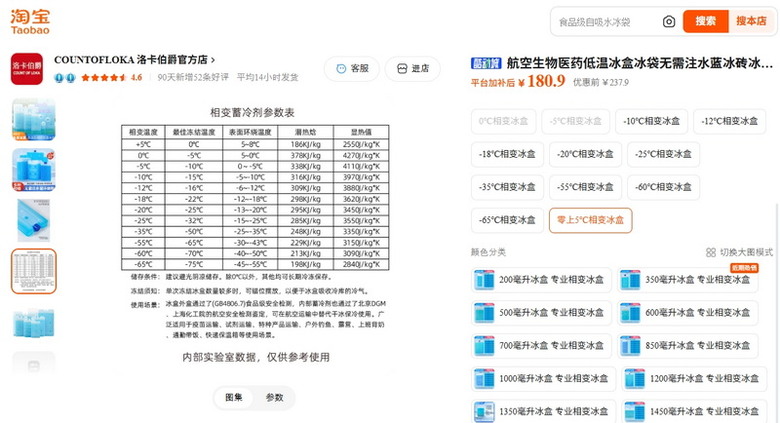Image resolution: width=780 pixels, height=423 pixels.
Task: Choose 零上5°C相变冰盒 option
Action: pyautogui.click(x=590, y=220)
